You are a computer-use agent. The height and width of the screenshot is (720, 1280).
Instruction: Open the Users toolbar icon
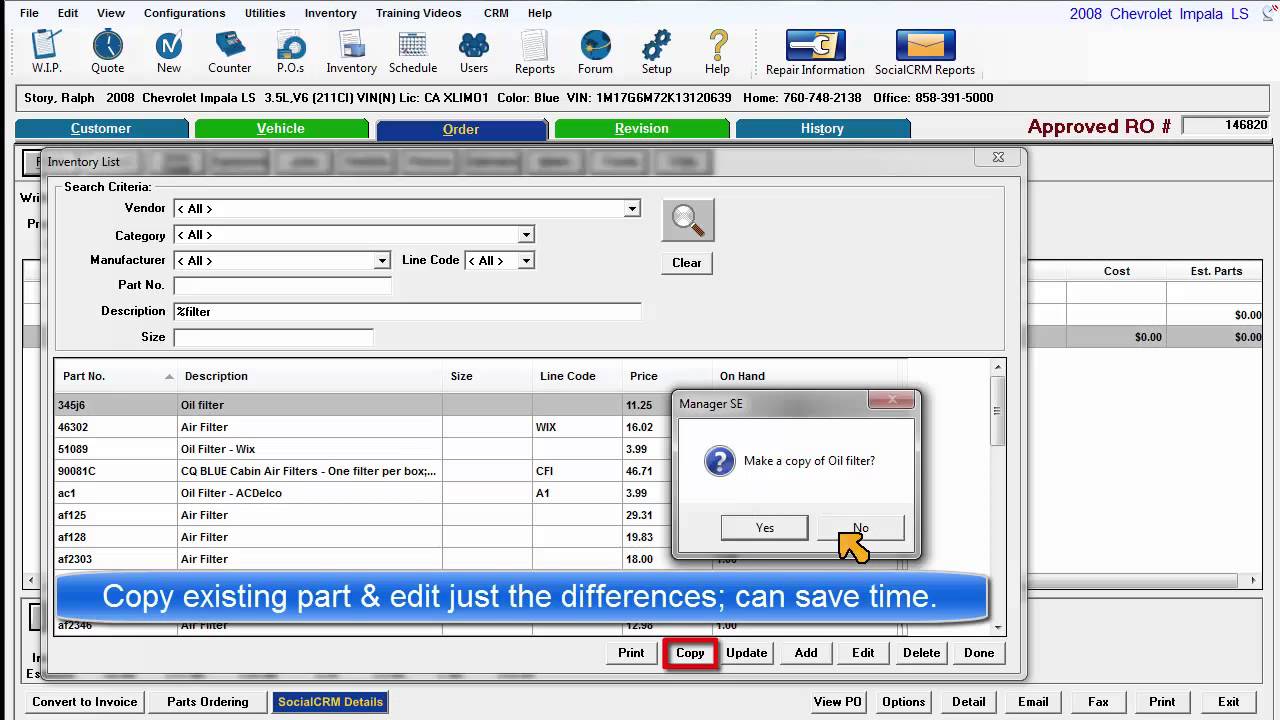(474, 51)
